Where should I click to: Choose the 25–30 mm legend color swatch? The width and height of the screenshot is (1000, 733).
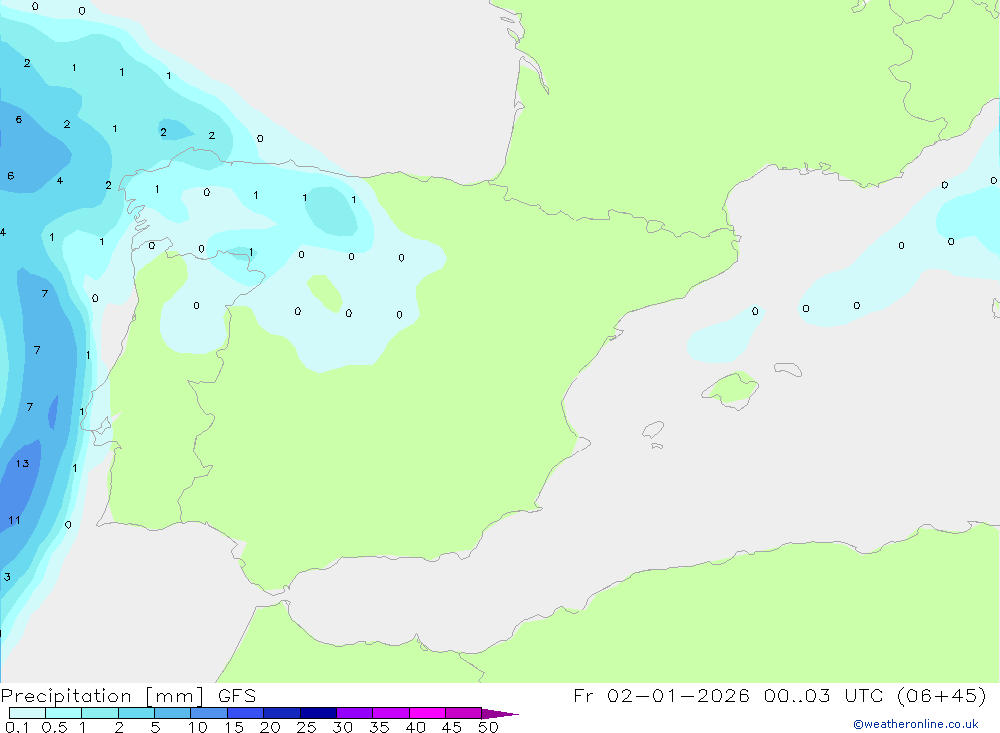pyautogui.click(x=318, y=713)
